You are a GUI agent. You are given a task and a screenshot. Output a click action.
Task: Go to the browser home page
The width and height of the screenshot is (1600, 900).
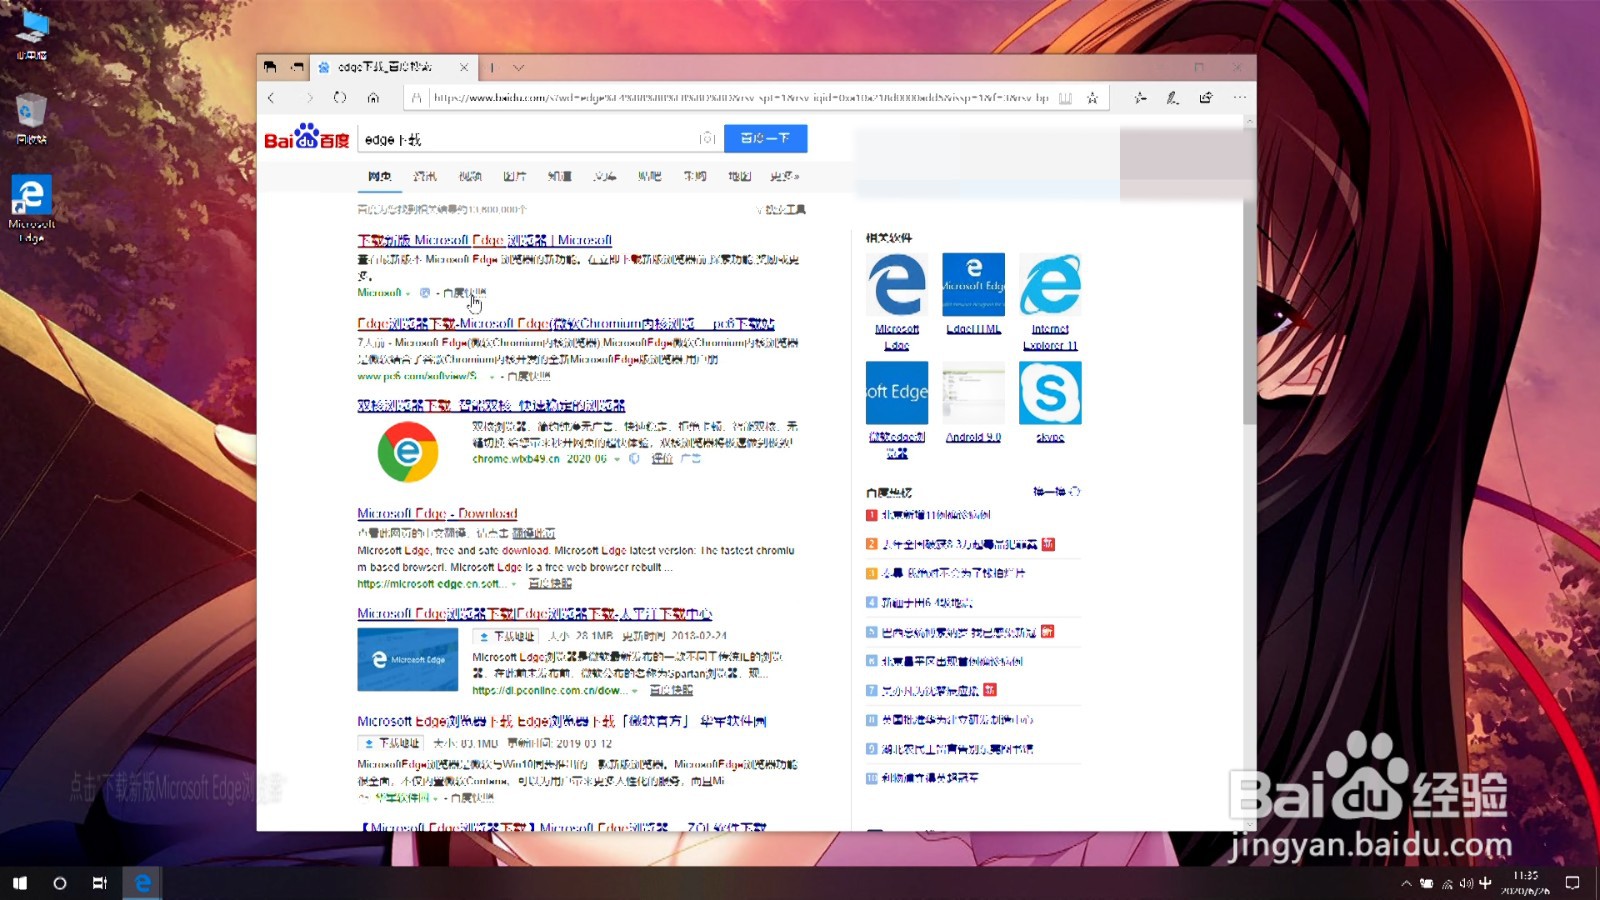click(373, 97)
